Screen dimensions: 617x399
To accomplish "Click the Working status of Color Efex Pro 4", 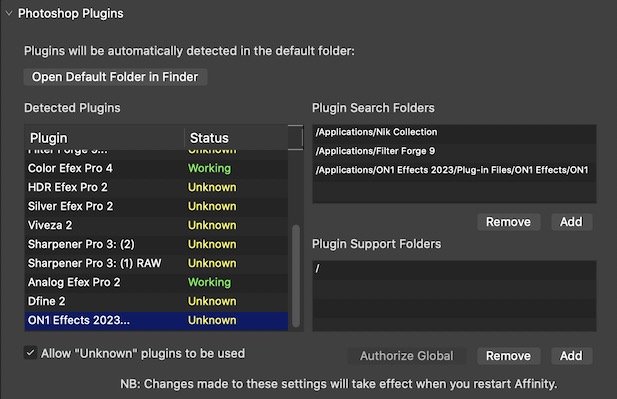I will coord(209,168).
